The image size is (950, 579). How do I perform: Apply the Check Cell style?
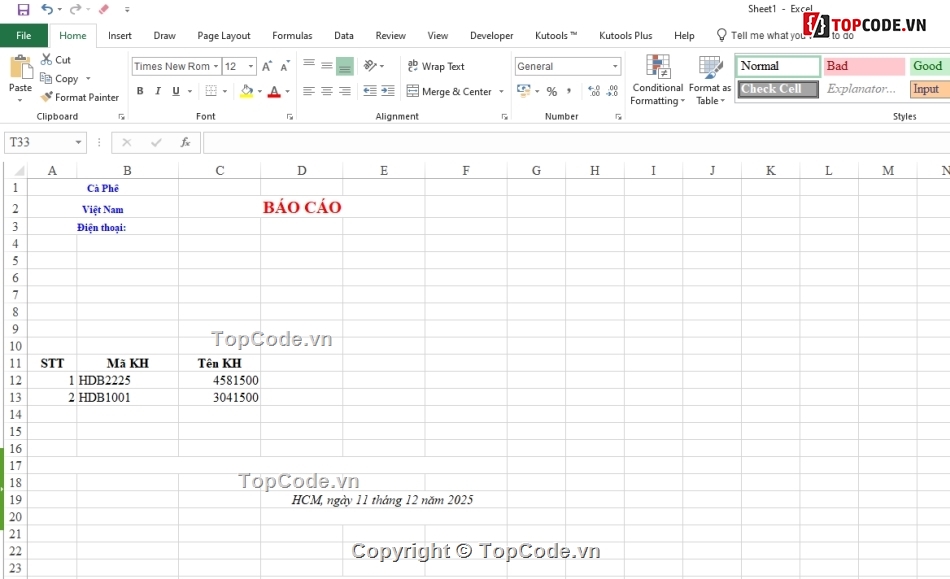(778, 89)
